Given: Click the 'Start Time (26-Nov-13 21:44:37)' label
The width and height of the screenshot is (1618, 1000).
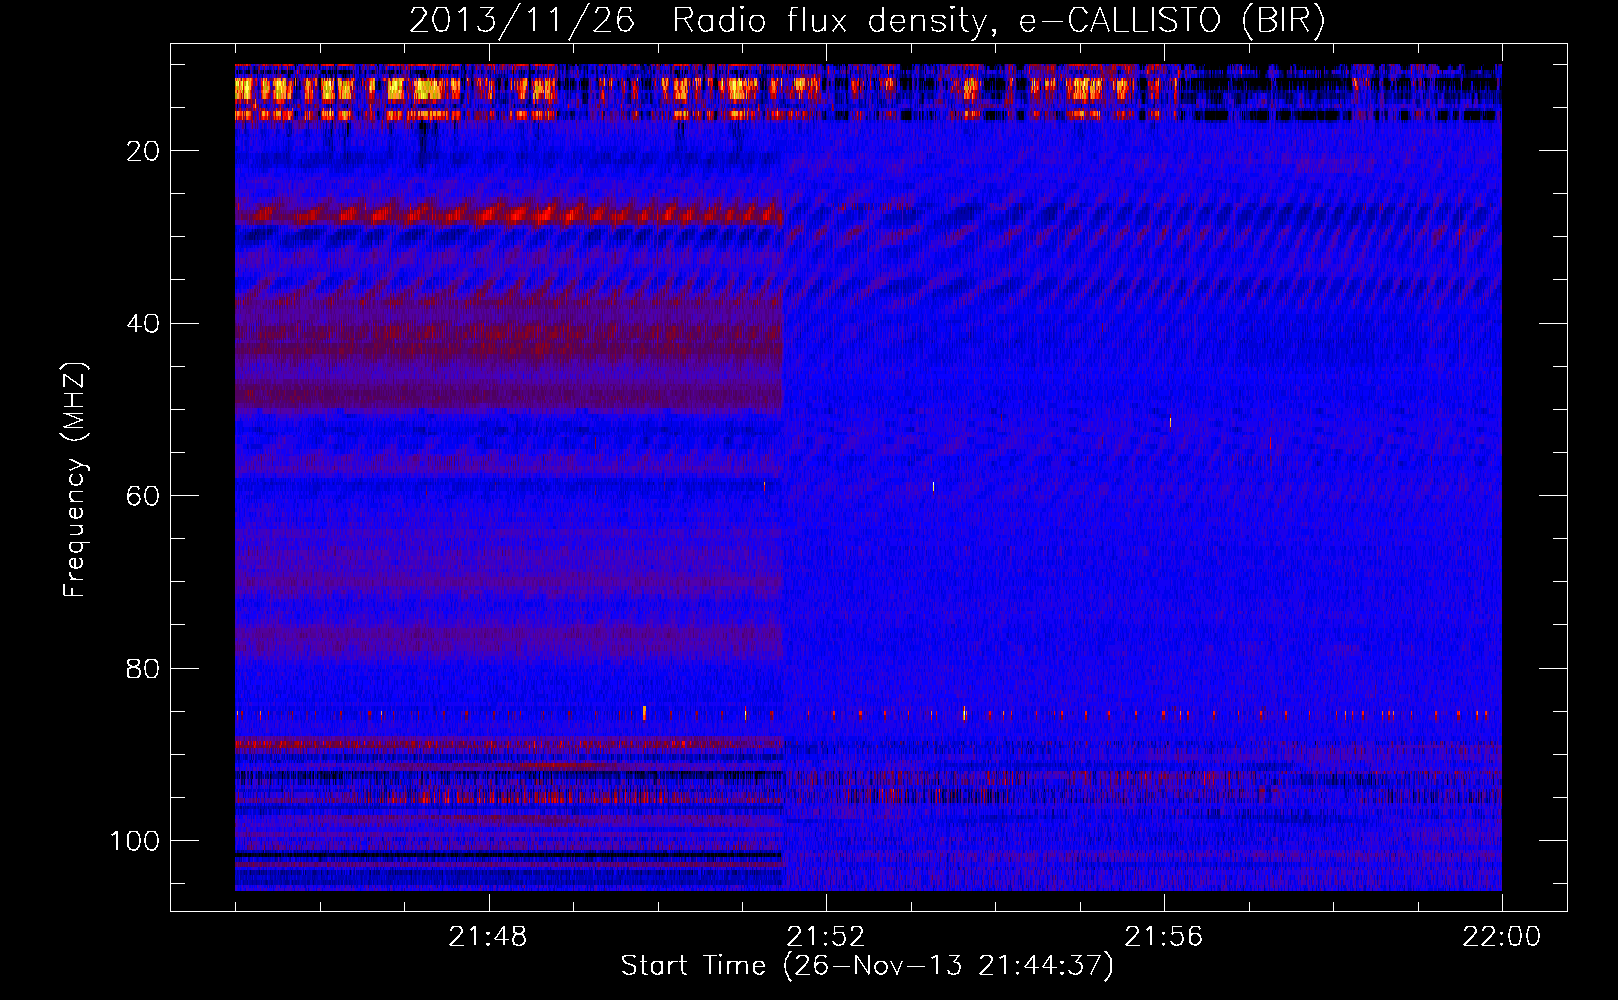Looking at the screenshot, I should (x=867, y=966).
